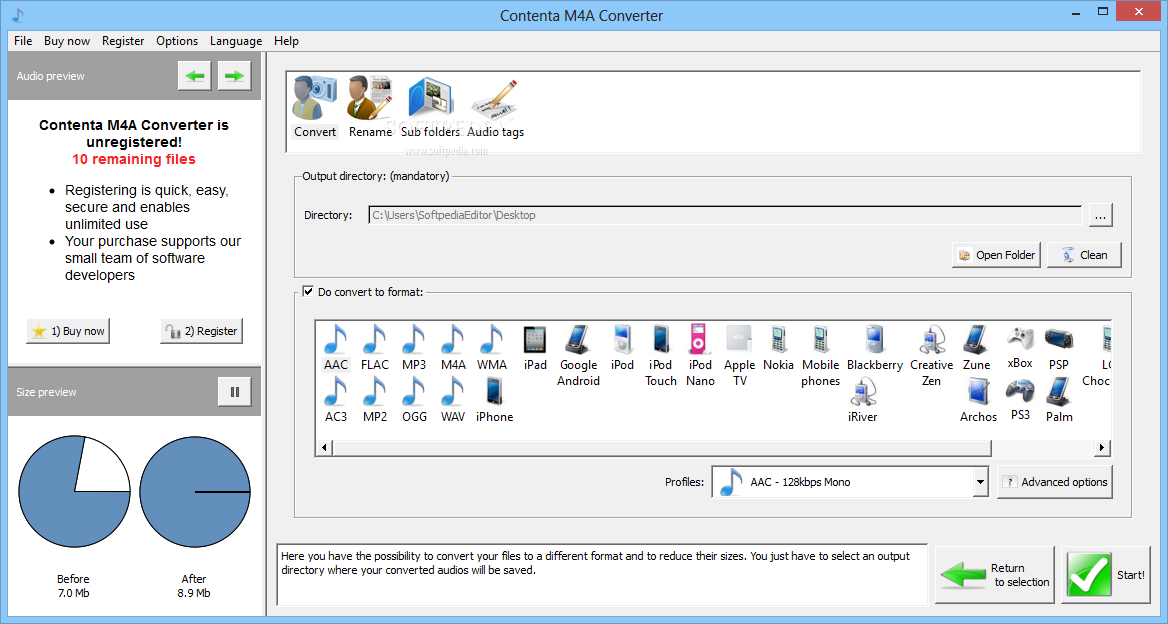Open the File menu
Image resolution: width=1168 pixels, height=624 pixels.
(x=23, y=41)
